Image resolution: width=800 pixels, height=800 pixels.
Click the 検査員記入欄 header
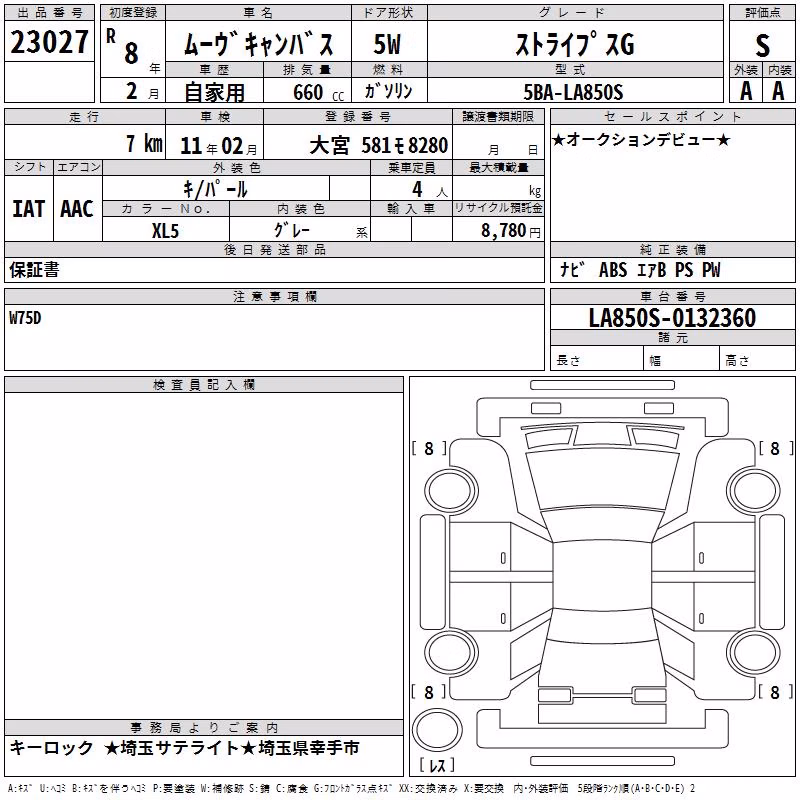[204, 385]
